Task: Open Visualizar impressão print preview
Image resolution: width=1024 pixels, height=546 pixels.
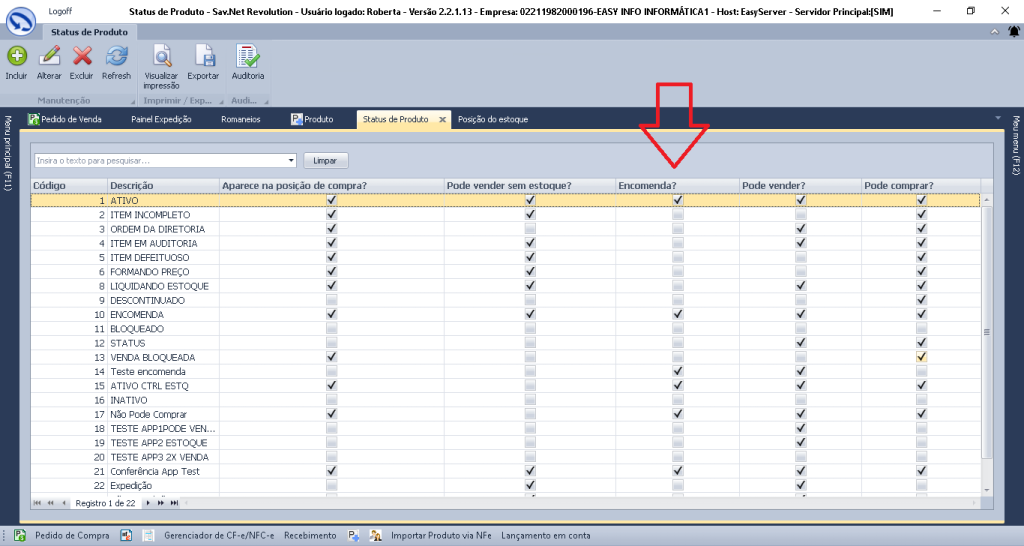Action: point(161,58)
